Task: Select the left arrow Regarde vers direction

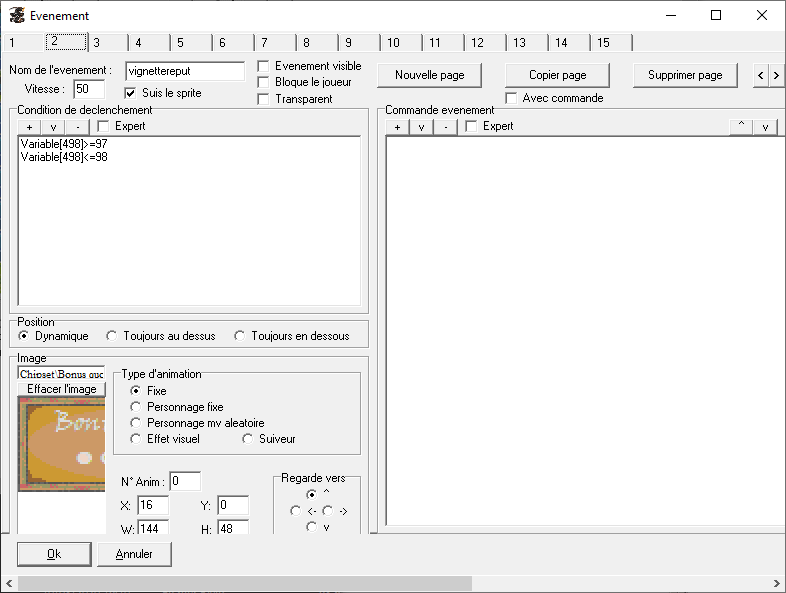Action: coord(295,511)
